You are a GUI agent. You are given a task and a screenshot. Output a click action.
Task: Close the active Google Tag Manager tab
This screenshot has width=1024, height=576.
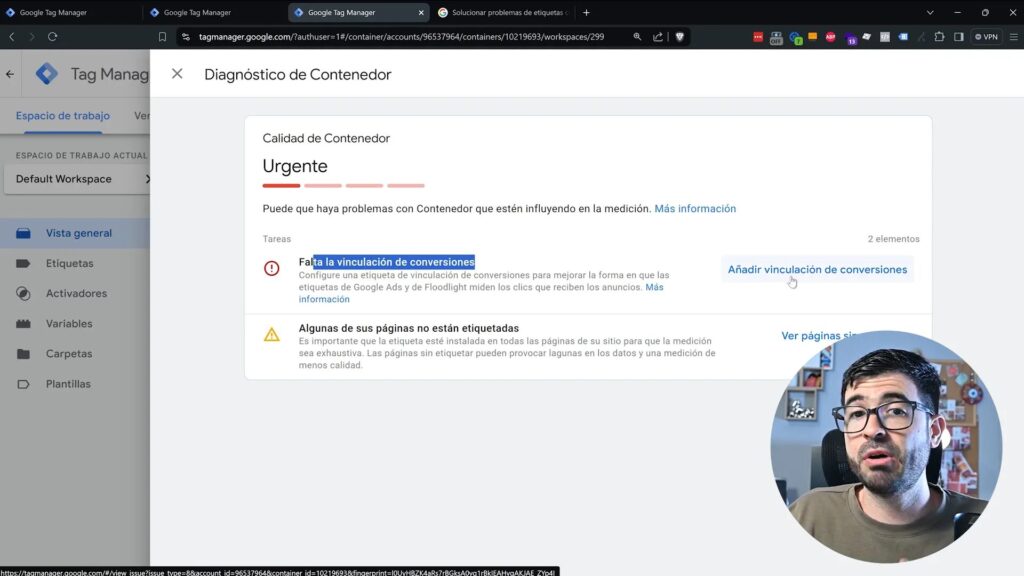click(x=421, y=12)
